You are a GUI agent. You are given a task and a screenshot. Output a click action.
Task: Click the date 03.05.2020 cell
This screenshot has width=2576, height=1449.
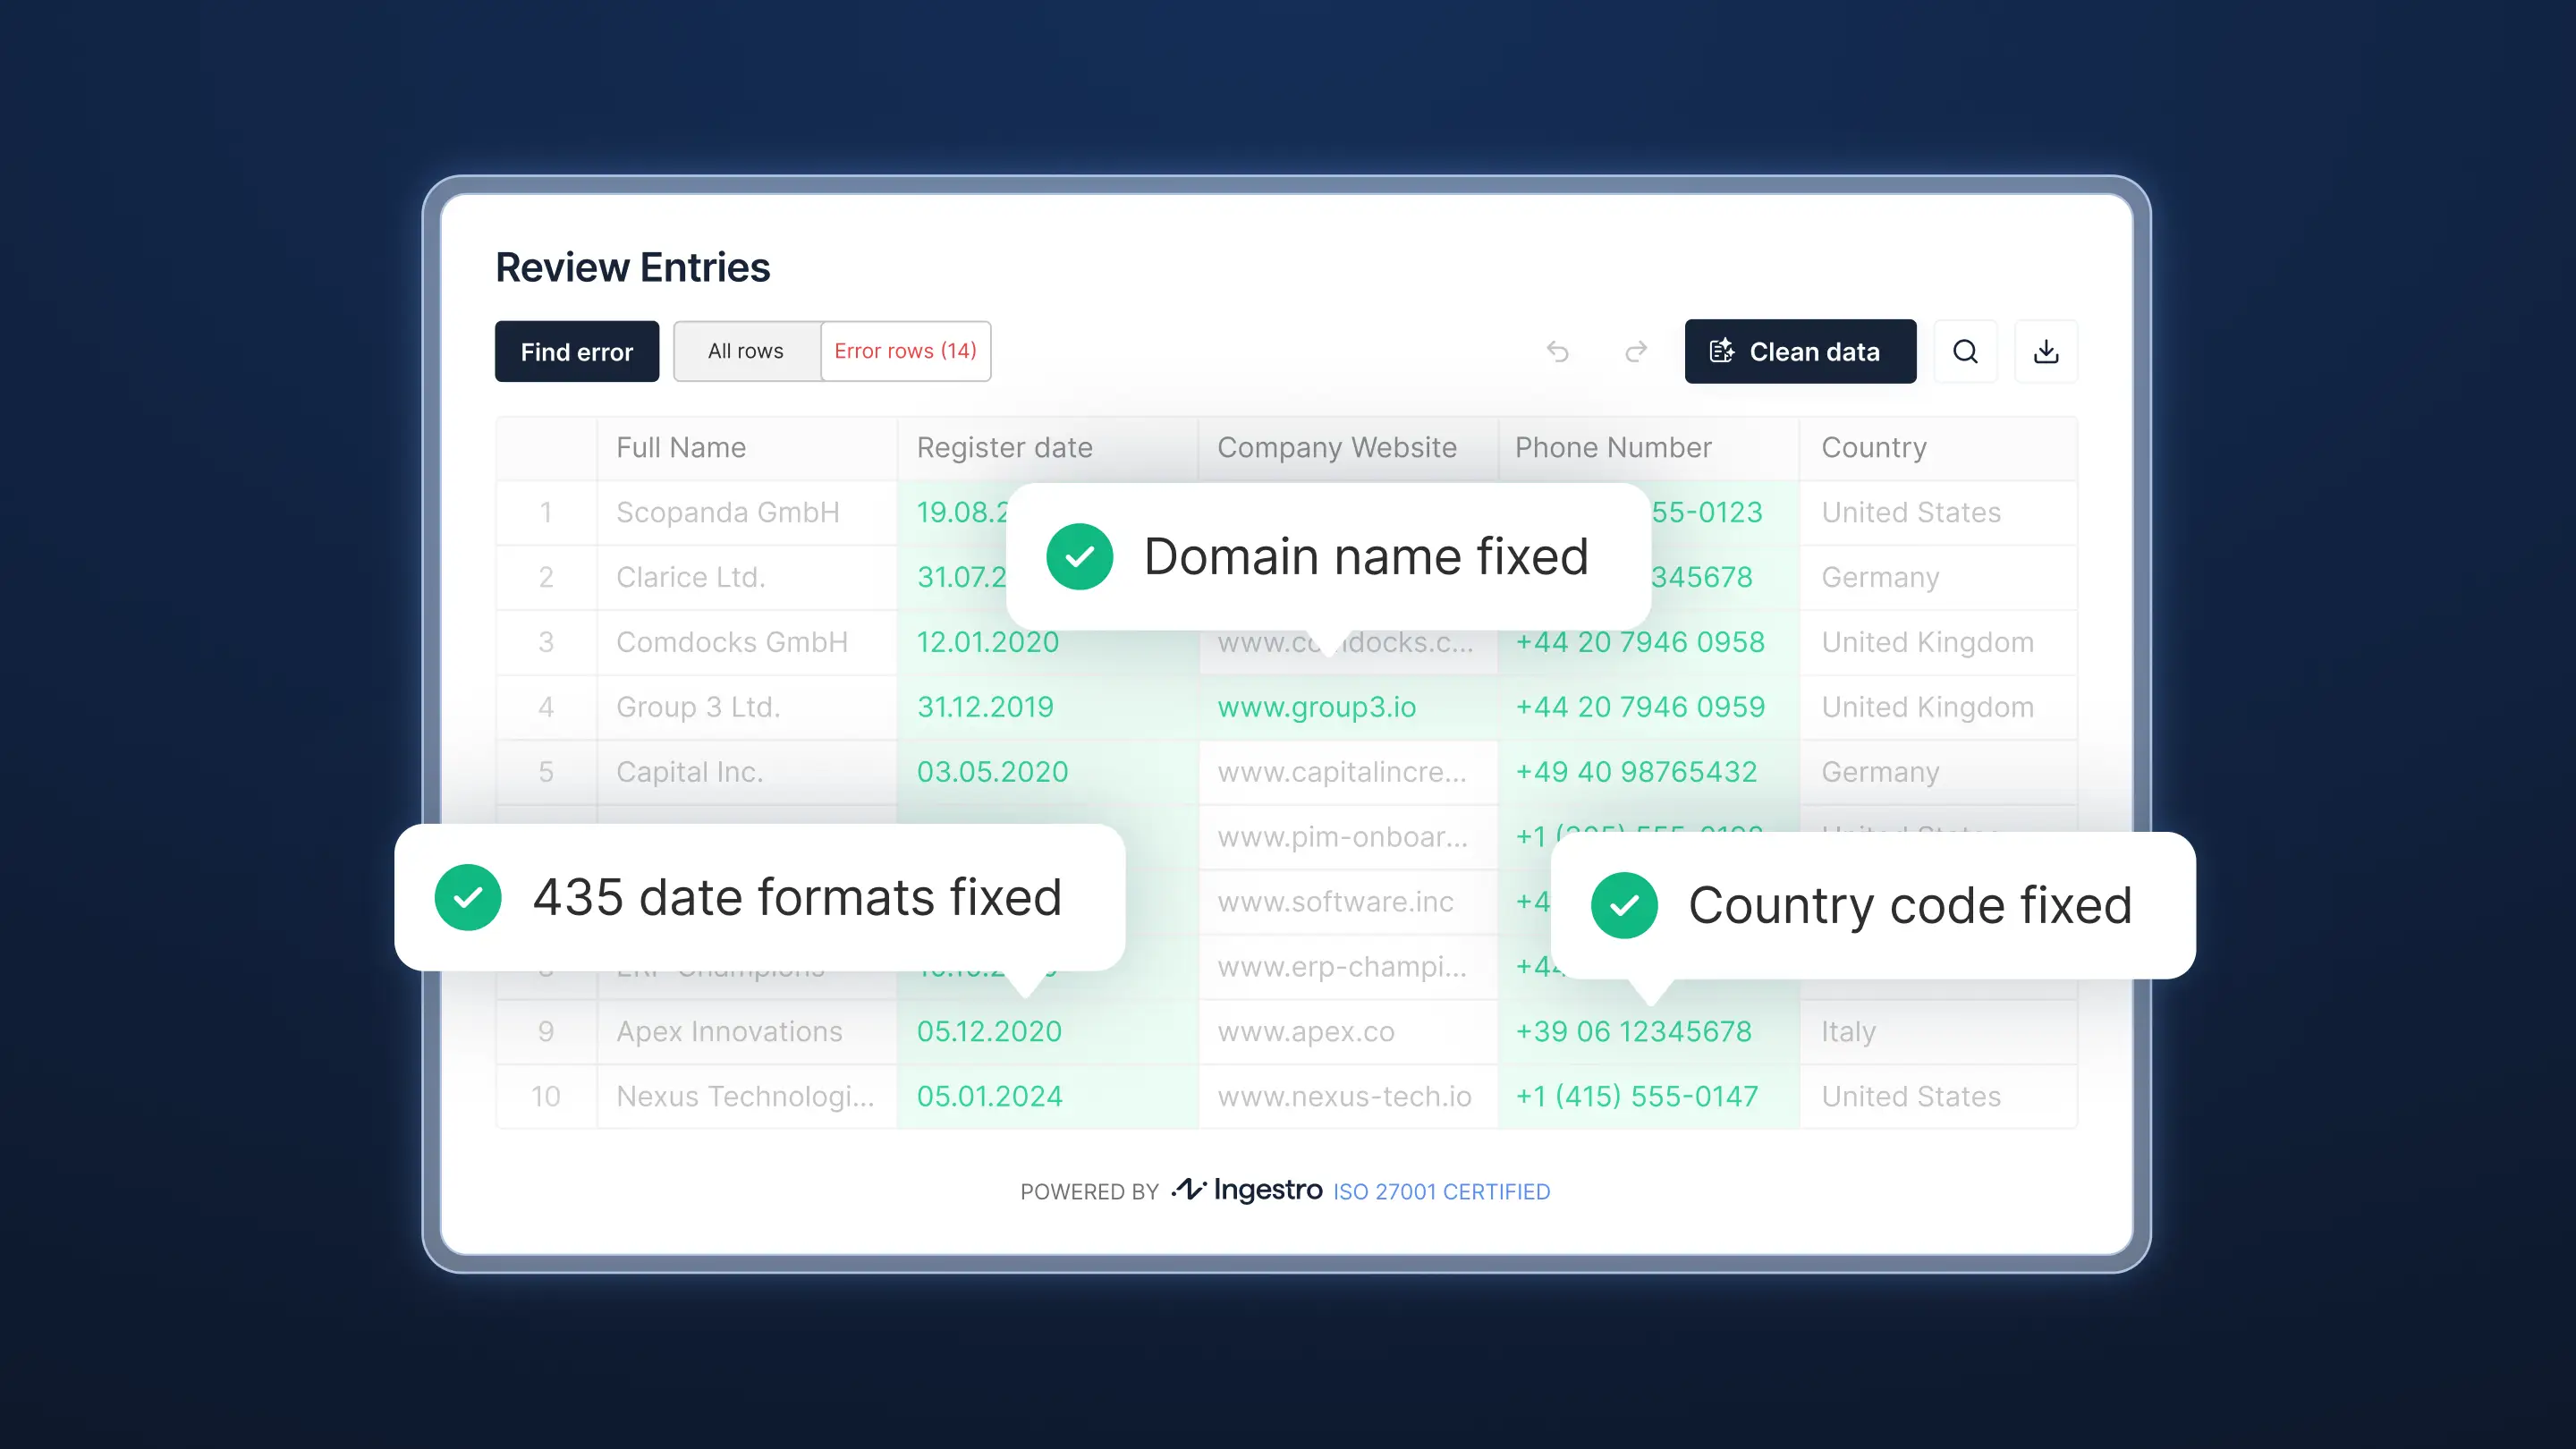(x=1047, y=772)
